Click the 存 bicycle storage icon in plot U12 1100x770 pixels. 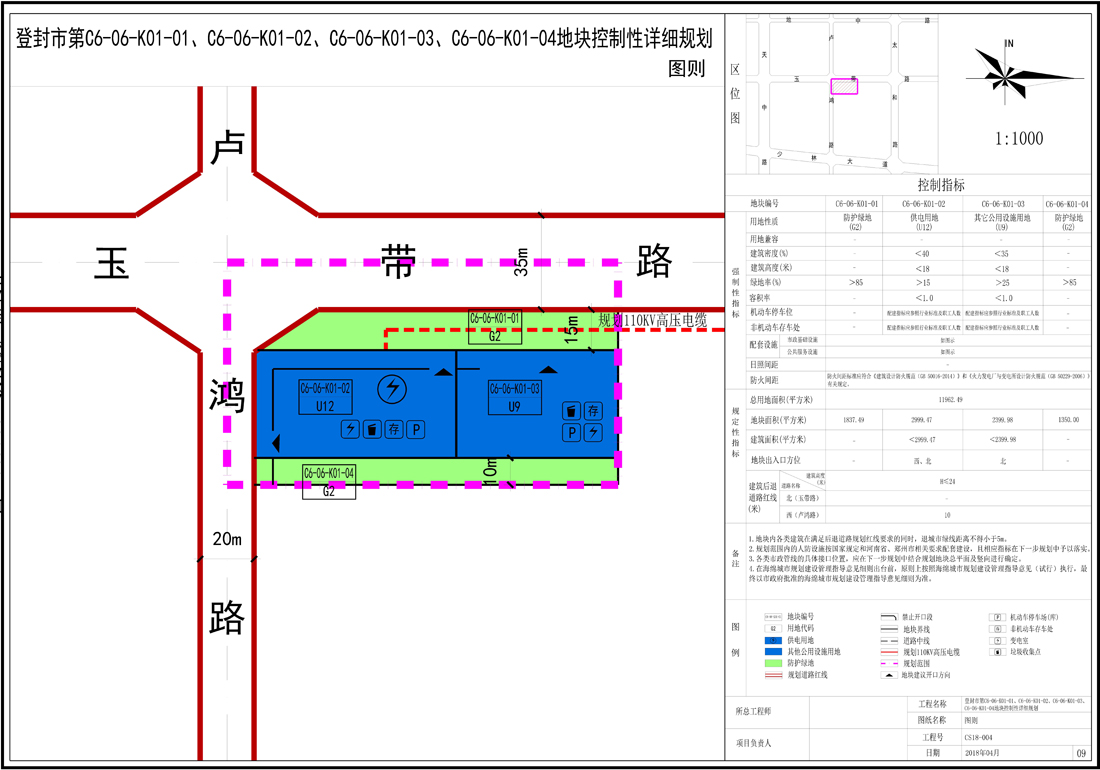(393, 430)
